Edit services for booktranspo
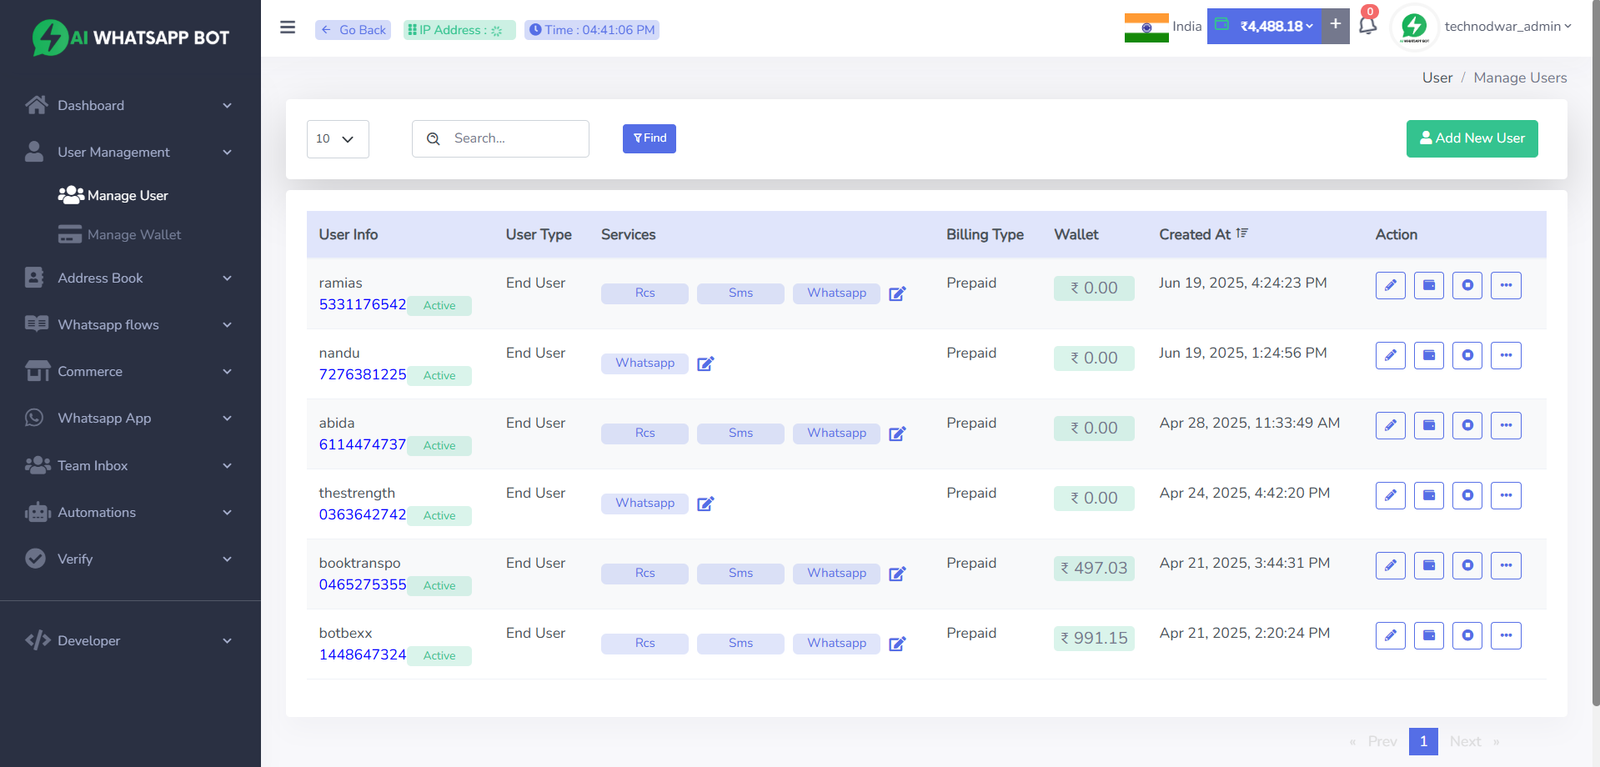The width and height of the screenshot is (1600, 767). coord(897,573)
